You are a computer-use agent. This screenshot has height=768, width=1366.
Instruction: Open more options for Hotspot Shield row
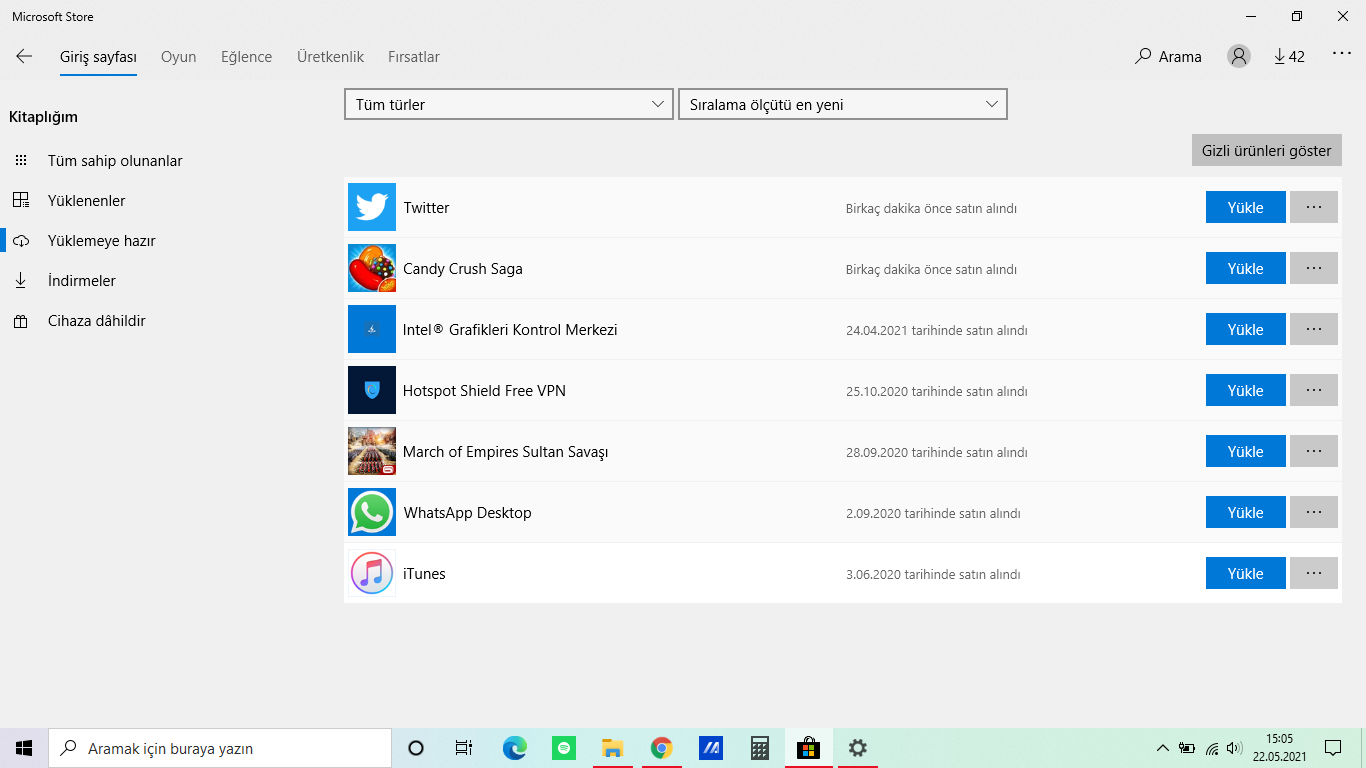[1314, 390]
